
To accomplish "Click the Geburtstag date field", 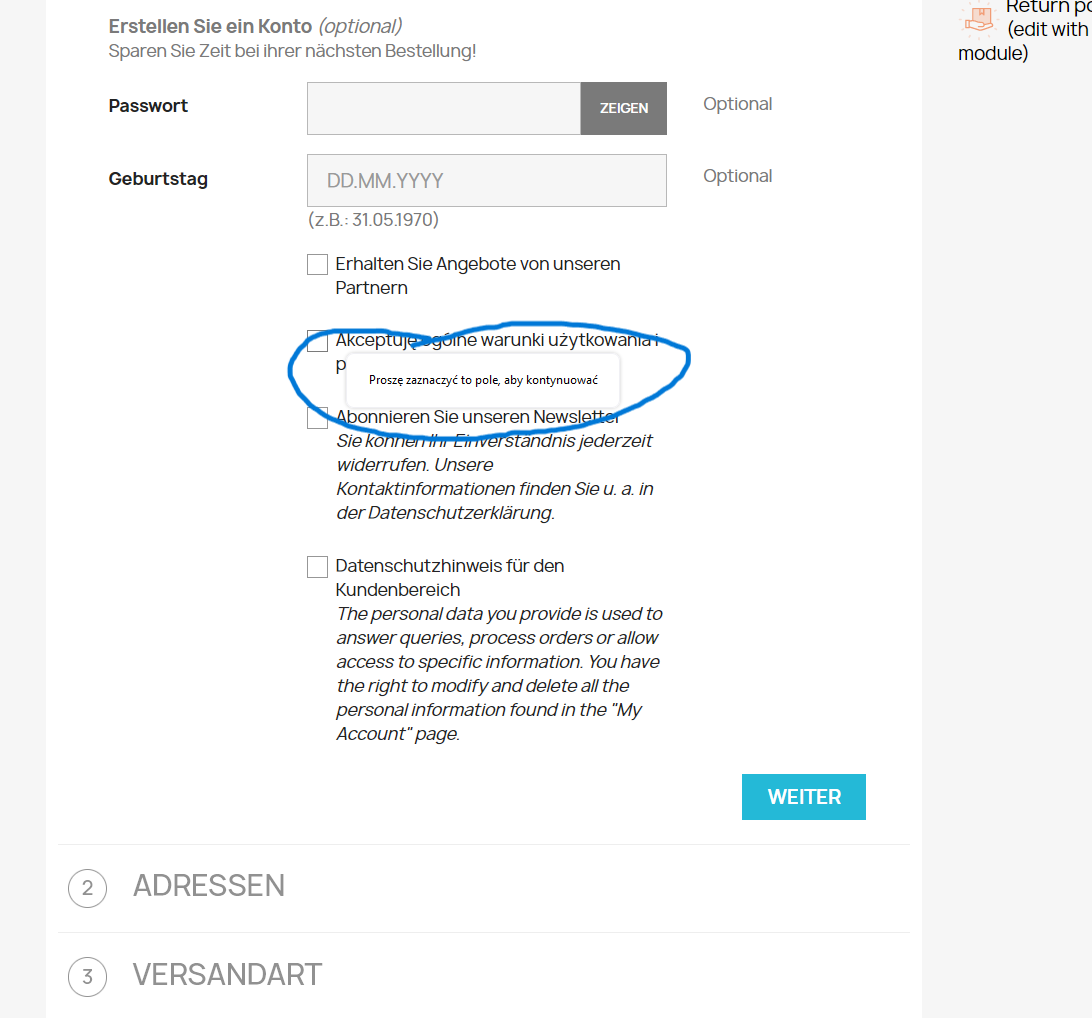I will click(x=487, y=180).
